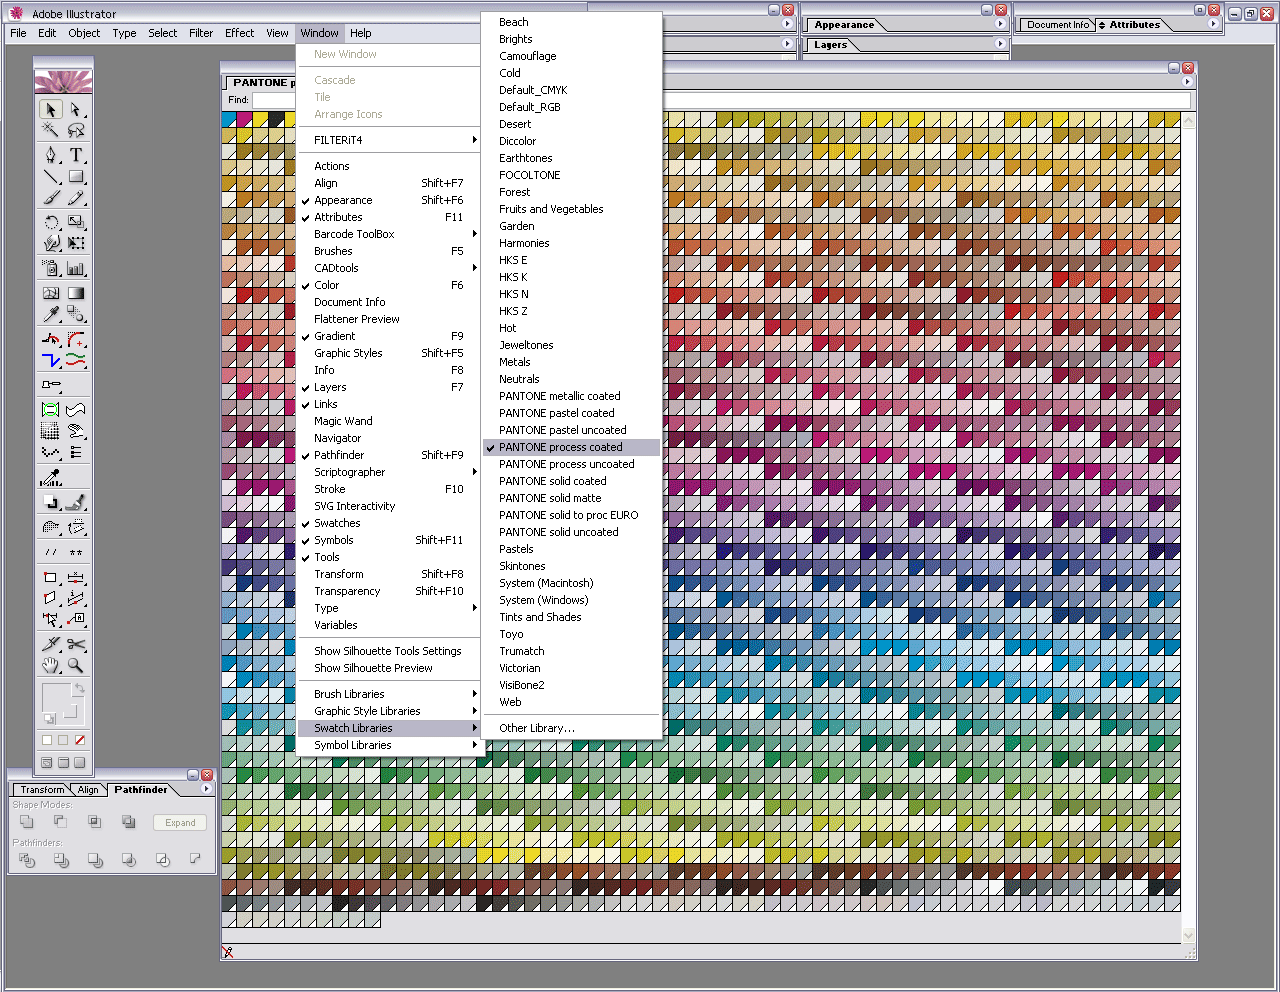Select the Line Segment tool
The image size is (1280, 992).
pyautogui.click(x=51, y=176)
